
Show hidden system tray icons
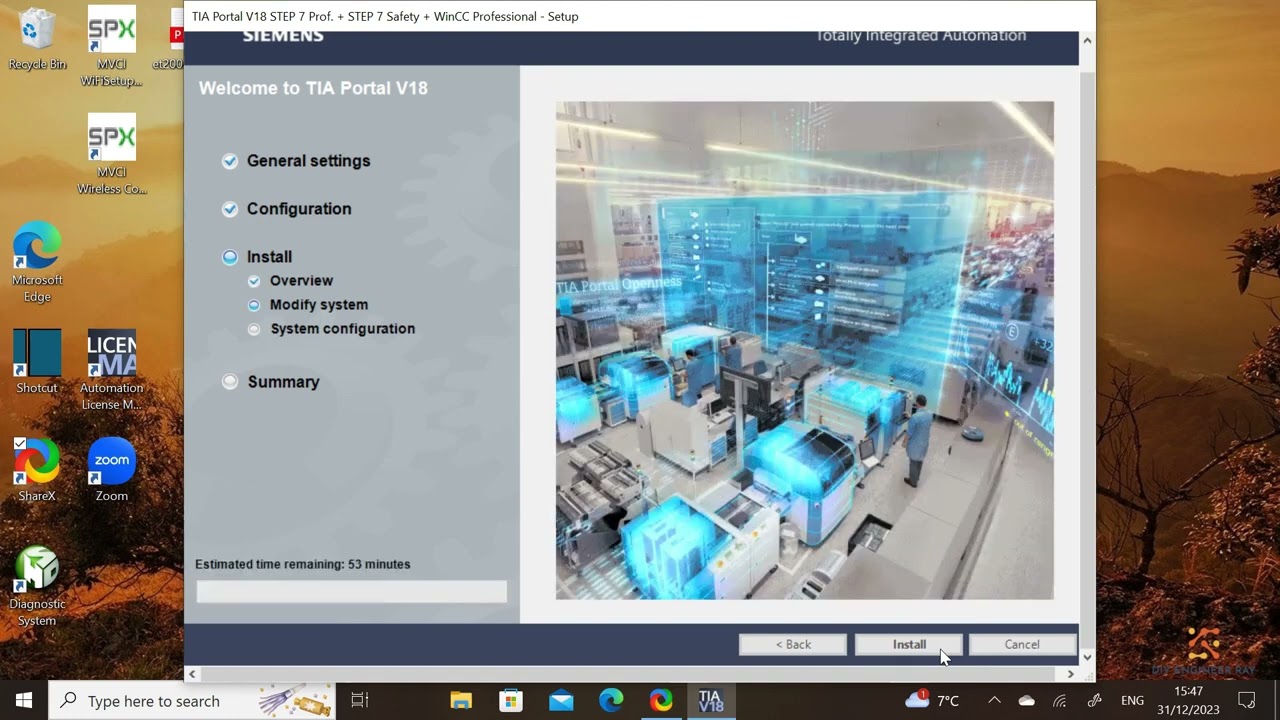(x=994, y=701)
